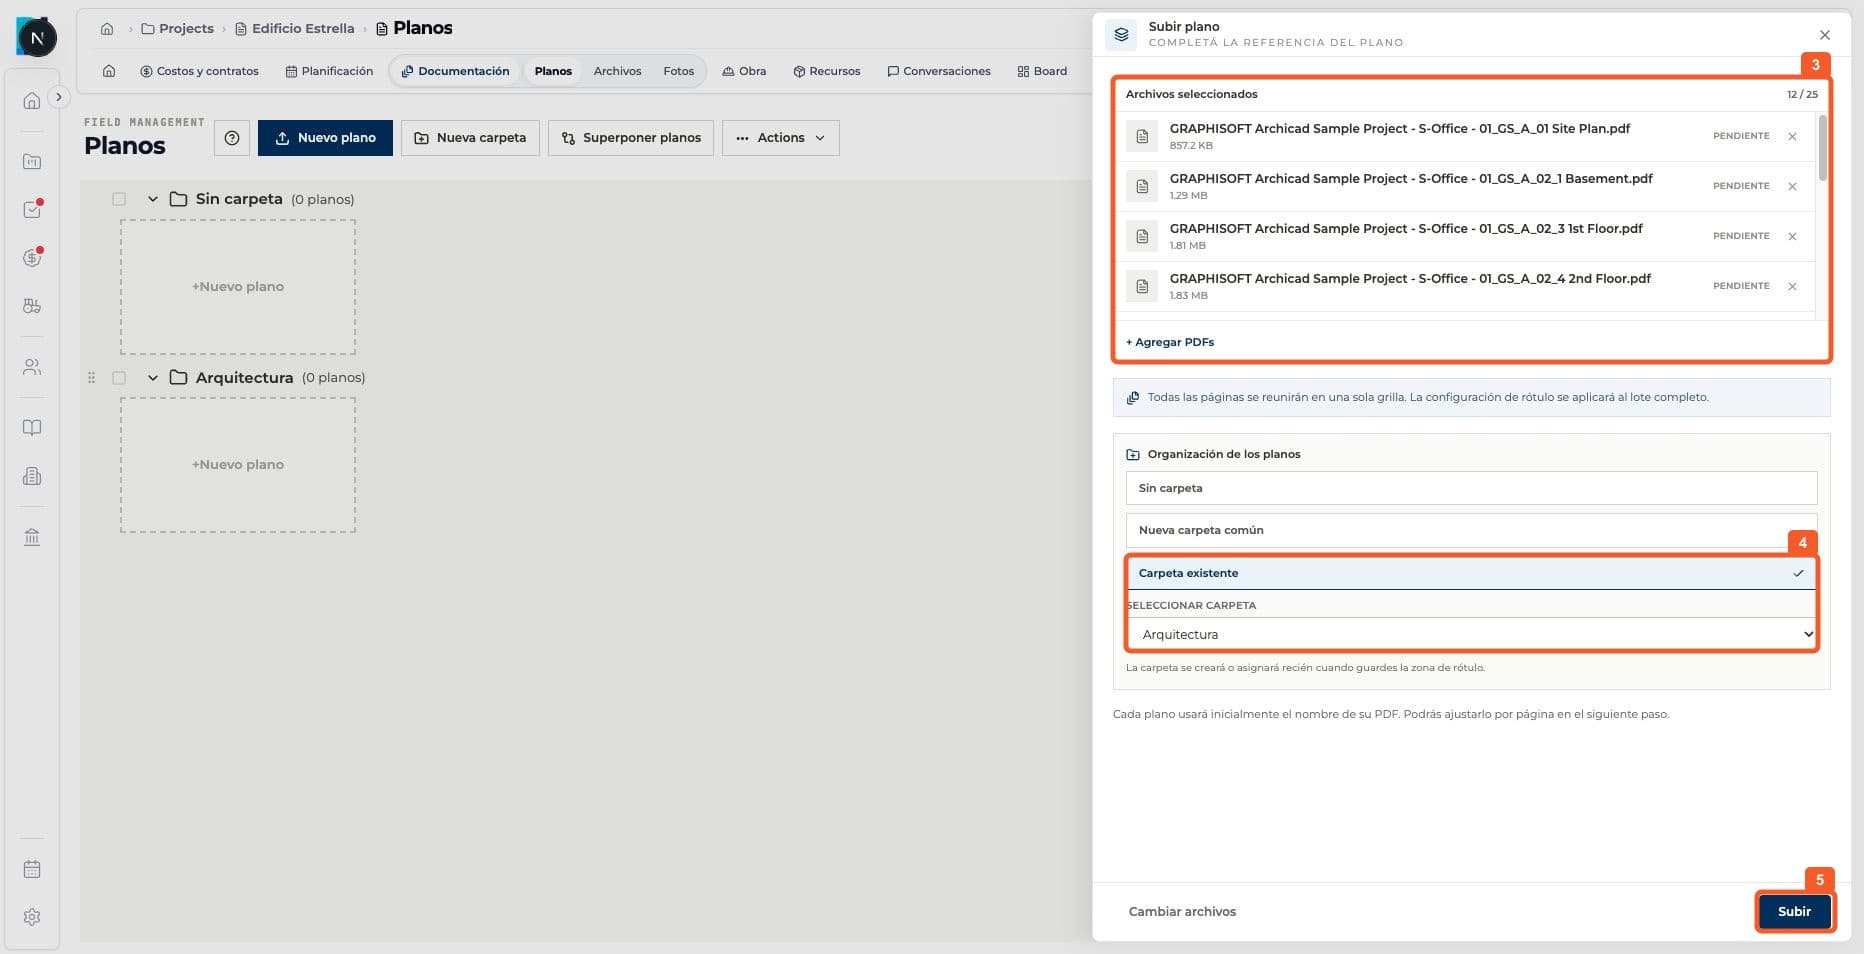
Task: Click the help question mark next to Planos
Action: tap(232, 138)
